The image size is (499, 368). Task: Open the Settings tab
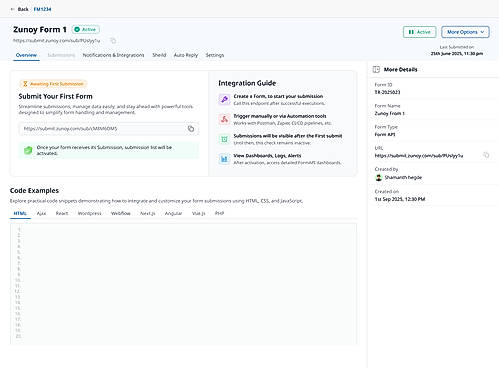click(x=215, y=55)
